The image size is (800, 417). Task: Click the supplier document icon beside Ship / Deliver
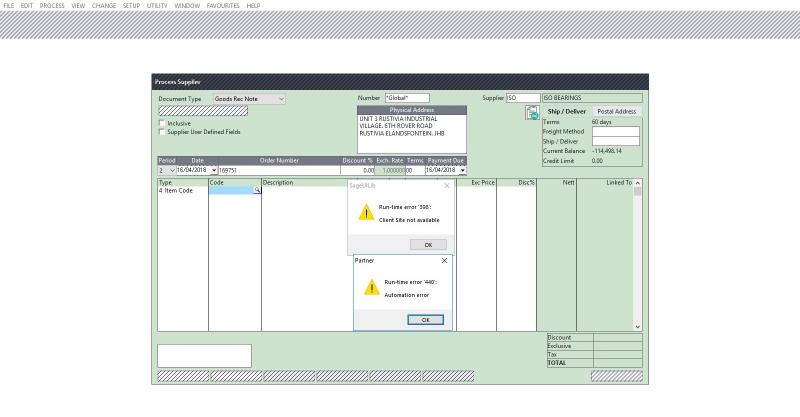tap(534, 114)
